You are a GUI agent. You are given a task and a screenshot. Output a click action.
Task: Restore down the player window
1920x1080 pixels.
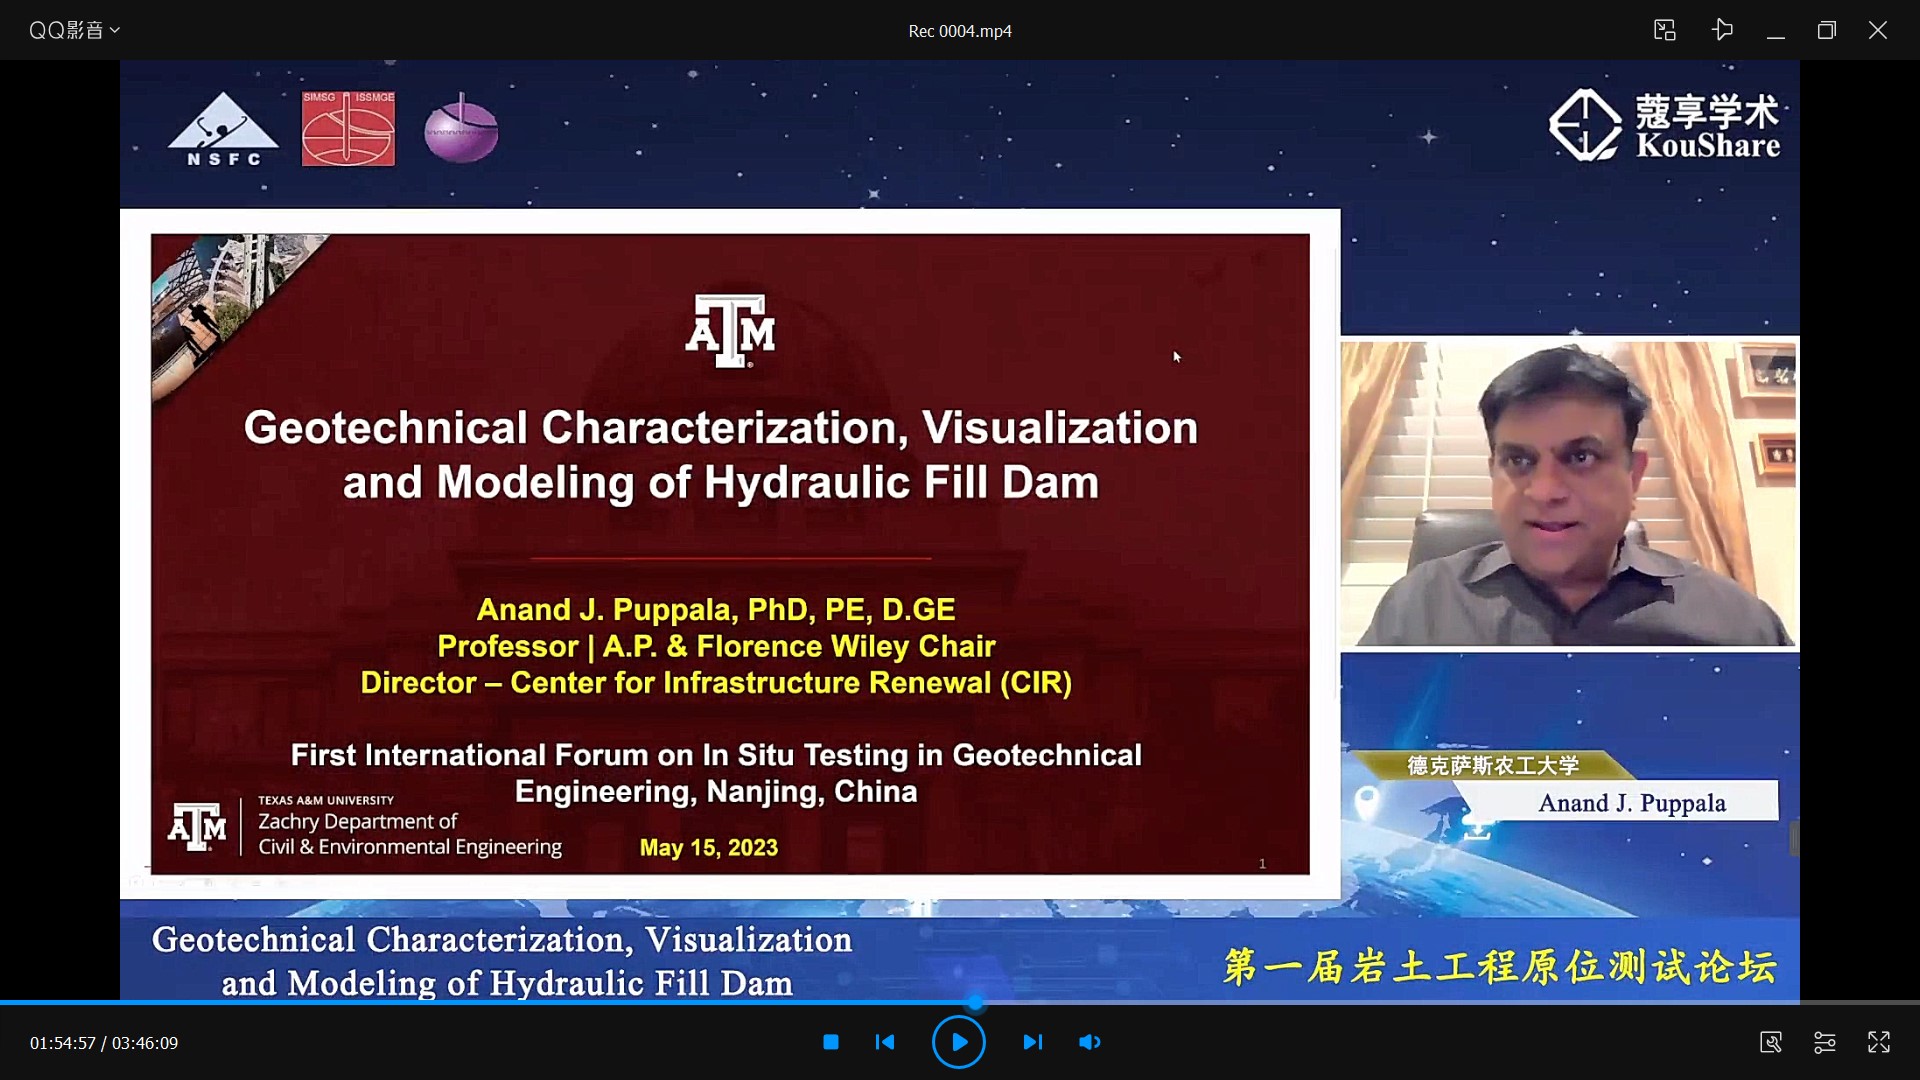tap(1826, 30)
